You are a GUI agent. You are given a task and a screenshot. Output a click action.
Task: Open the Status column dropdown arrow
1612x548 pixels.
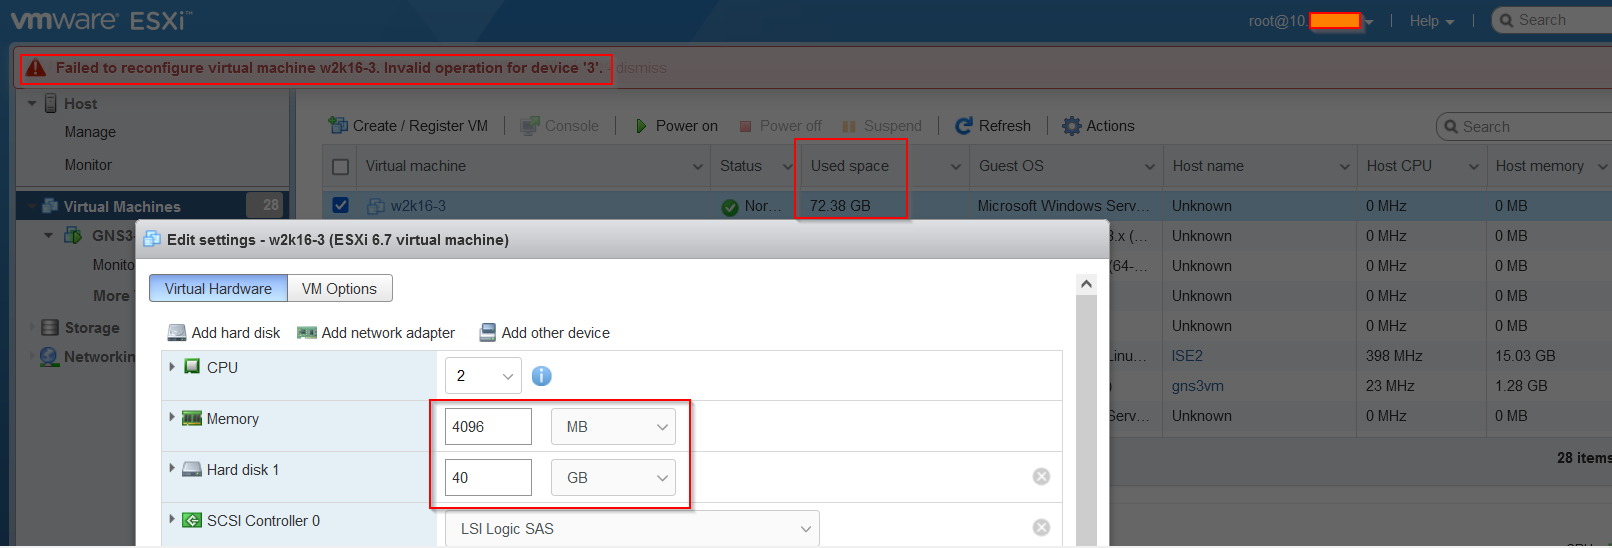pyautogui.click(x=788, y=167)
